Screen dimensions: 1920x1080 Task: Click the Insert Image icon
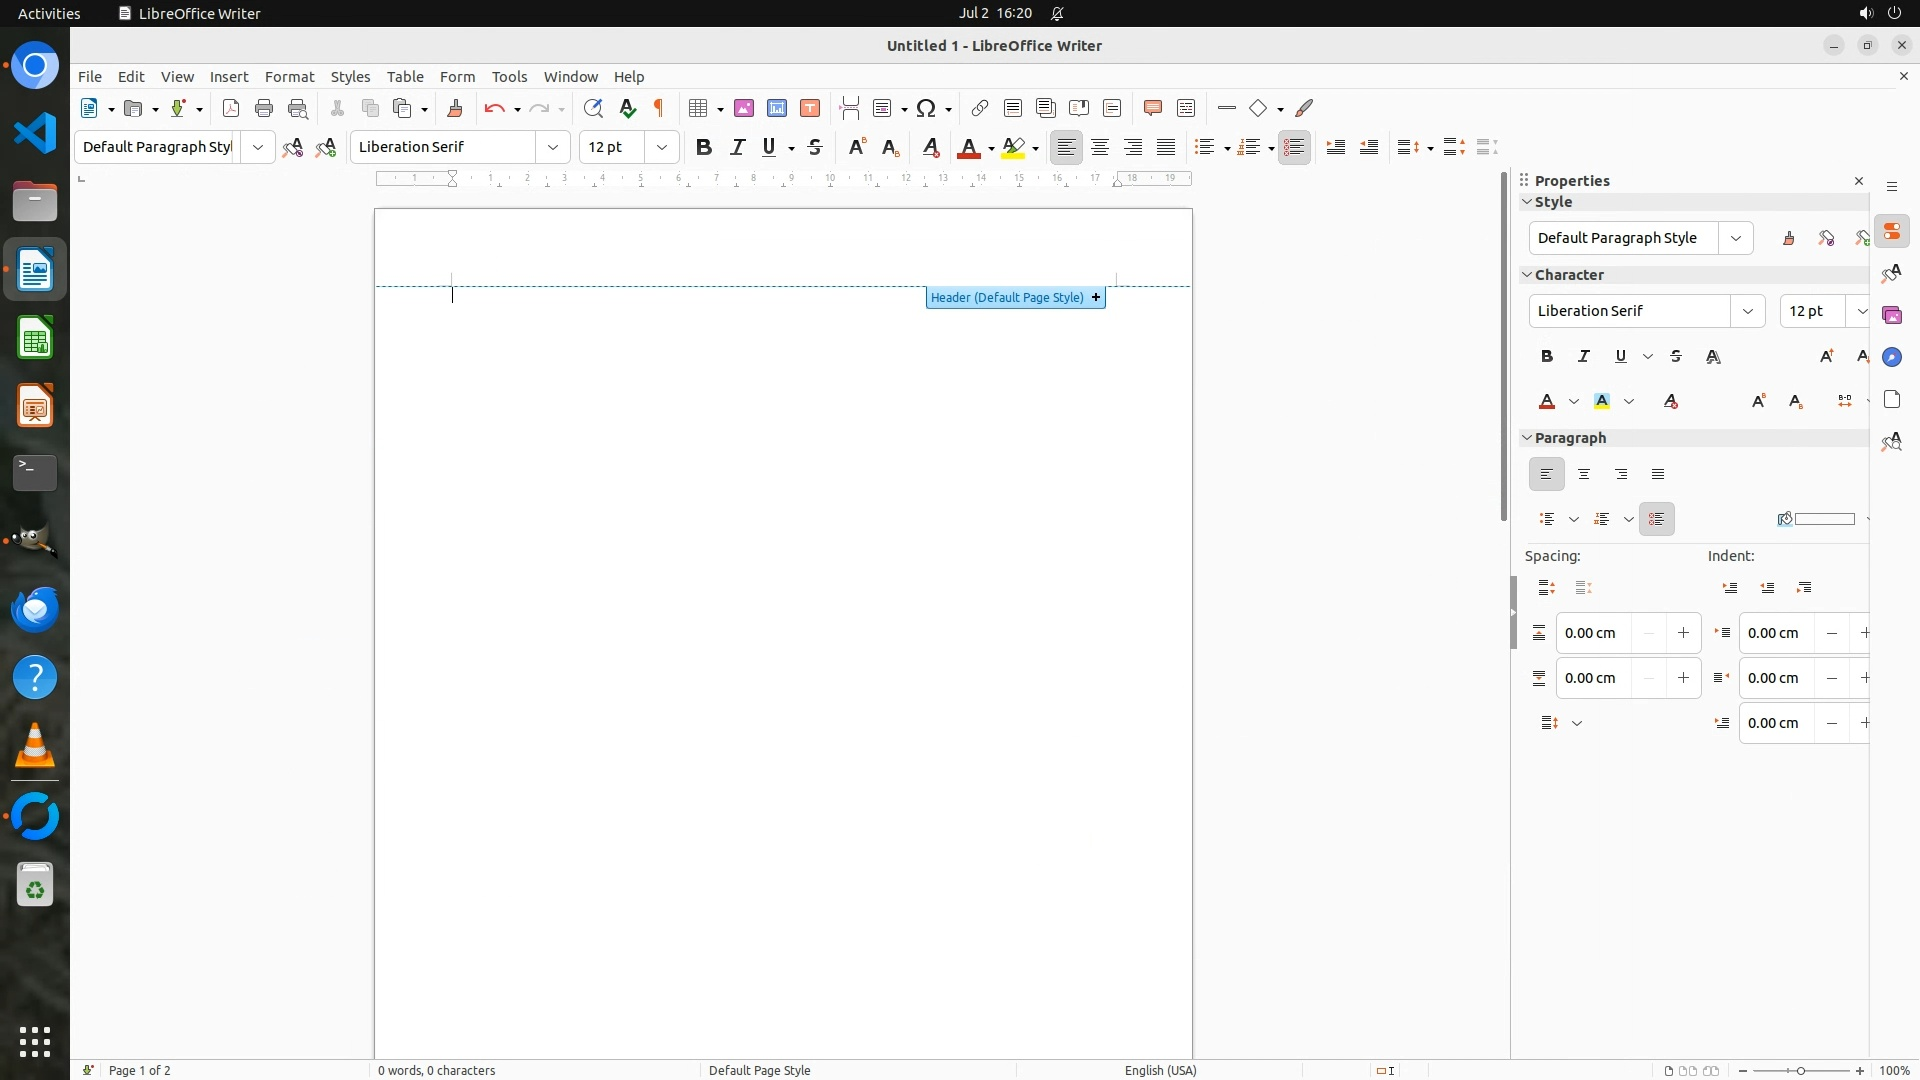(744, 108)
